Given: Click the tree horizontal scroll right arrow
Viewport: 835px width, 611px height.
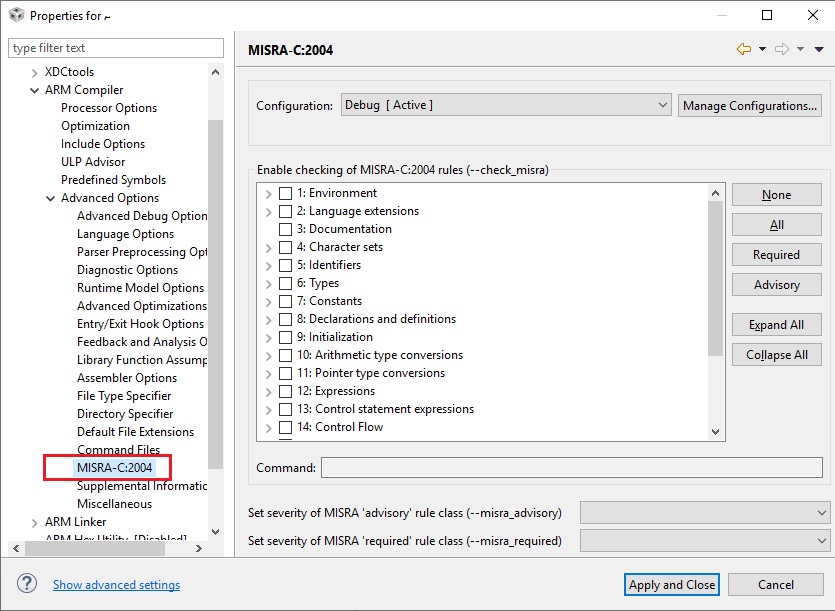Looking at the screenshot, I should [x=199, y=548].
